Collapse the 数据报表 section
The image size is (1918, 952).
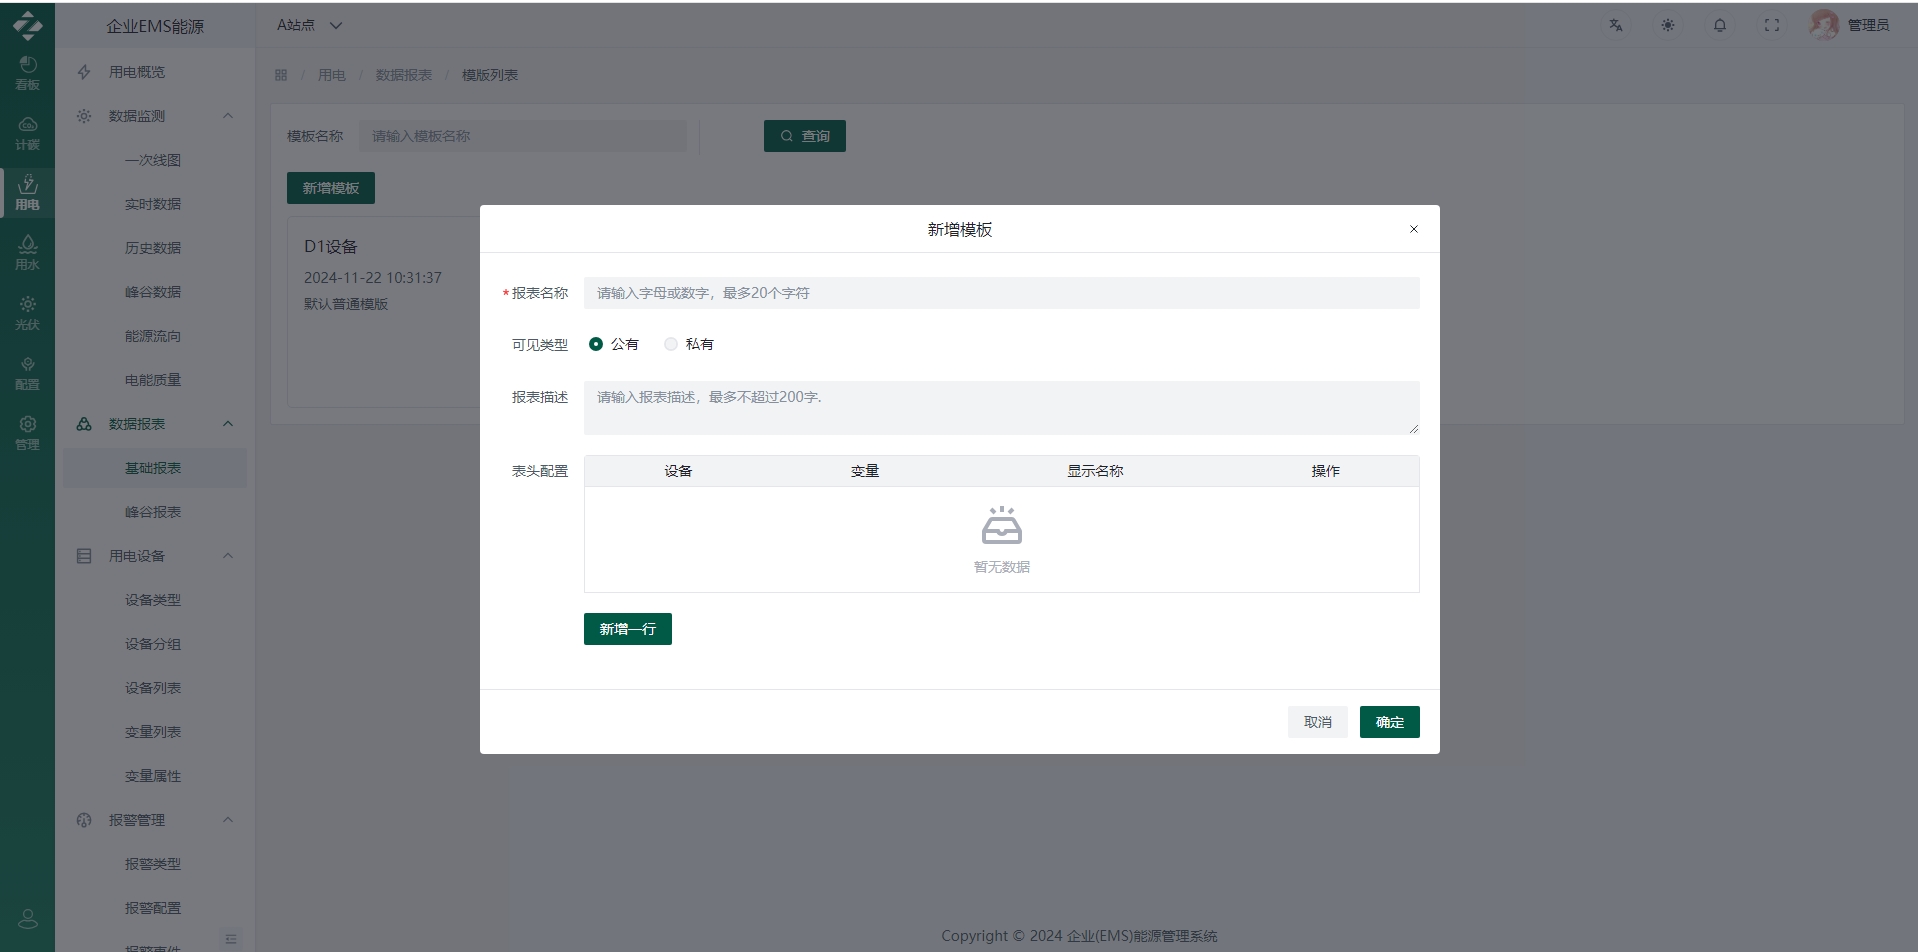[227, 424]
